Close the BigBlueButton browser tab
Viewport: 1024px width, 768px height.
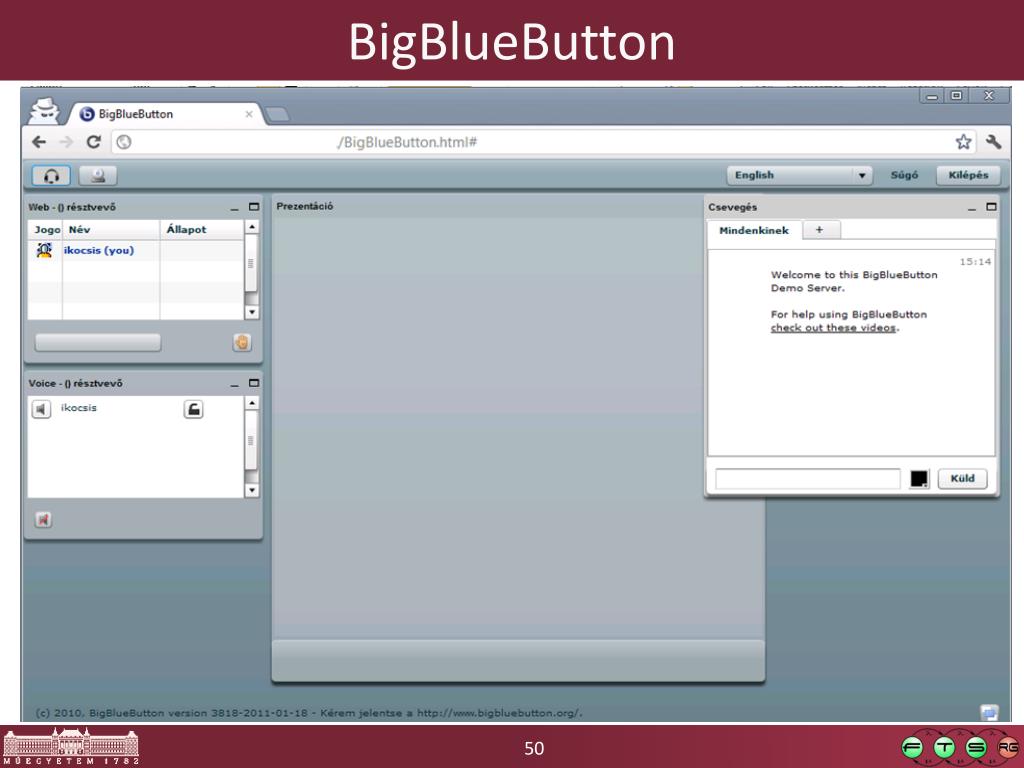(249, 114)
